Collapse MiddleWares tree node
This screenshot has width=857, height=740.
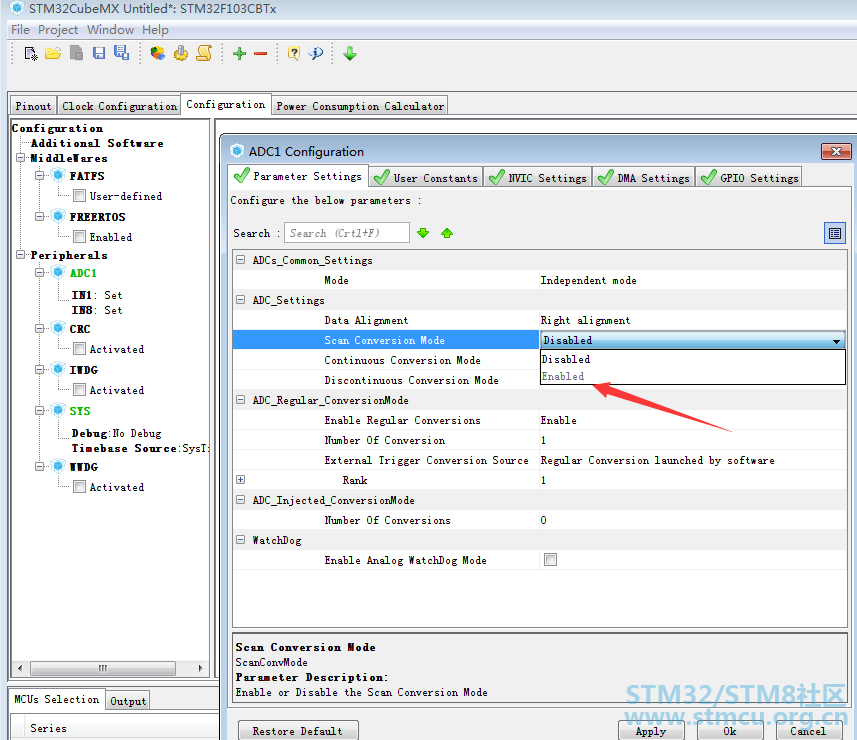[21, 158]
